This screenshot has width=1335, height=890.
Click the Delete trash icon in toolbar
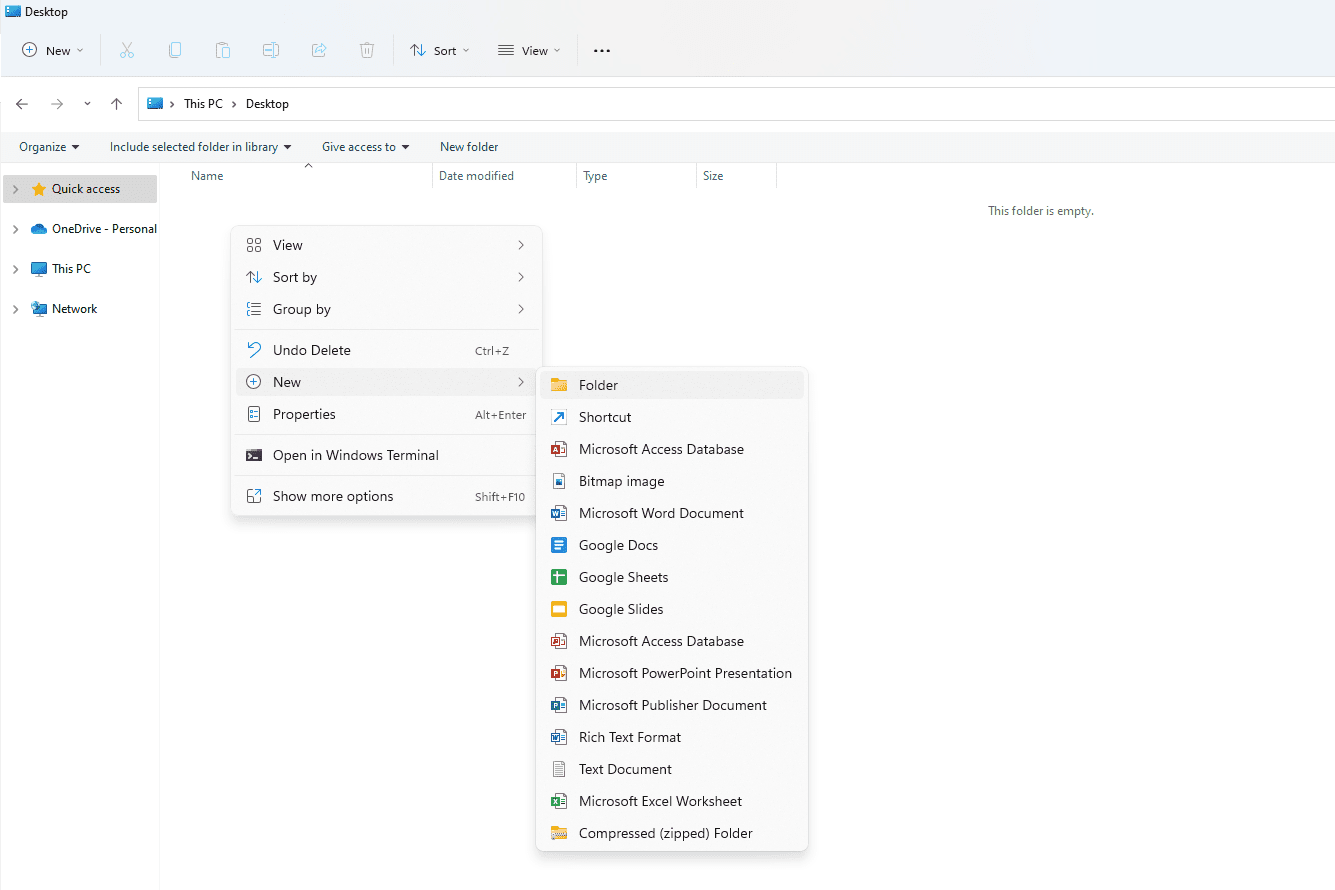pyautogui.click(x=367, y=50)
